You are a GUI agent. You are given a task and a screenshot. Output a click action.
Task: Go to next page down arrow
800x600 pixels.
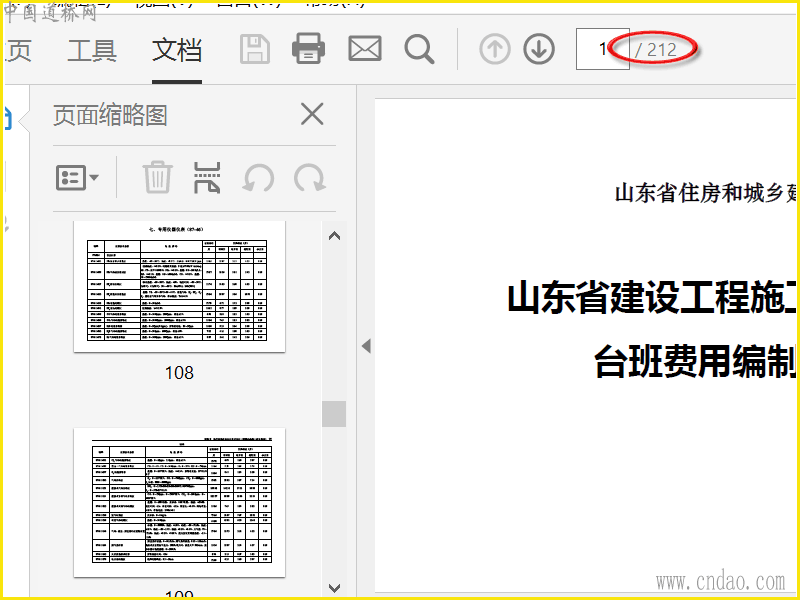(x=539, y=49)
